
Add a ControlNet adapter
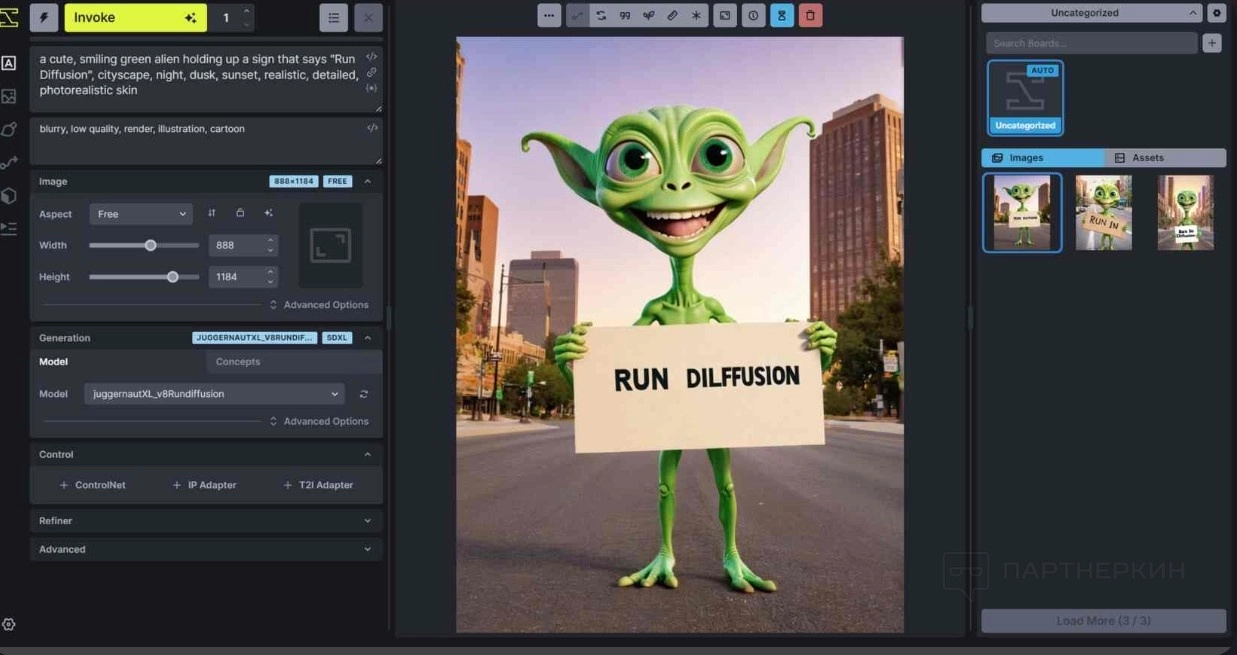tap(92, 485)
